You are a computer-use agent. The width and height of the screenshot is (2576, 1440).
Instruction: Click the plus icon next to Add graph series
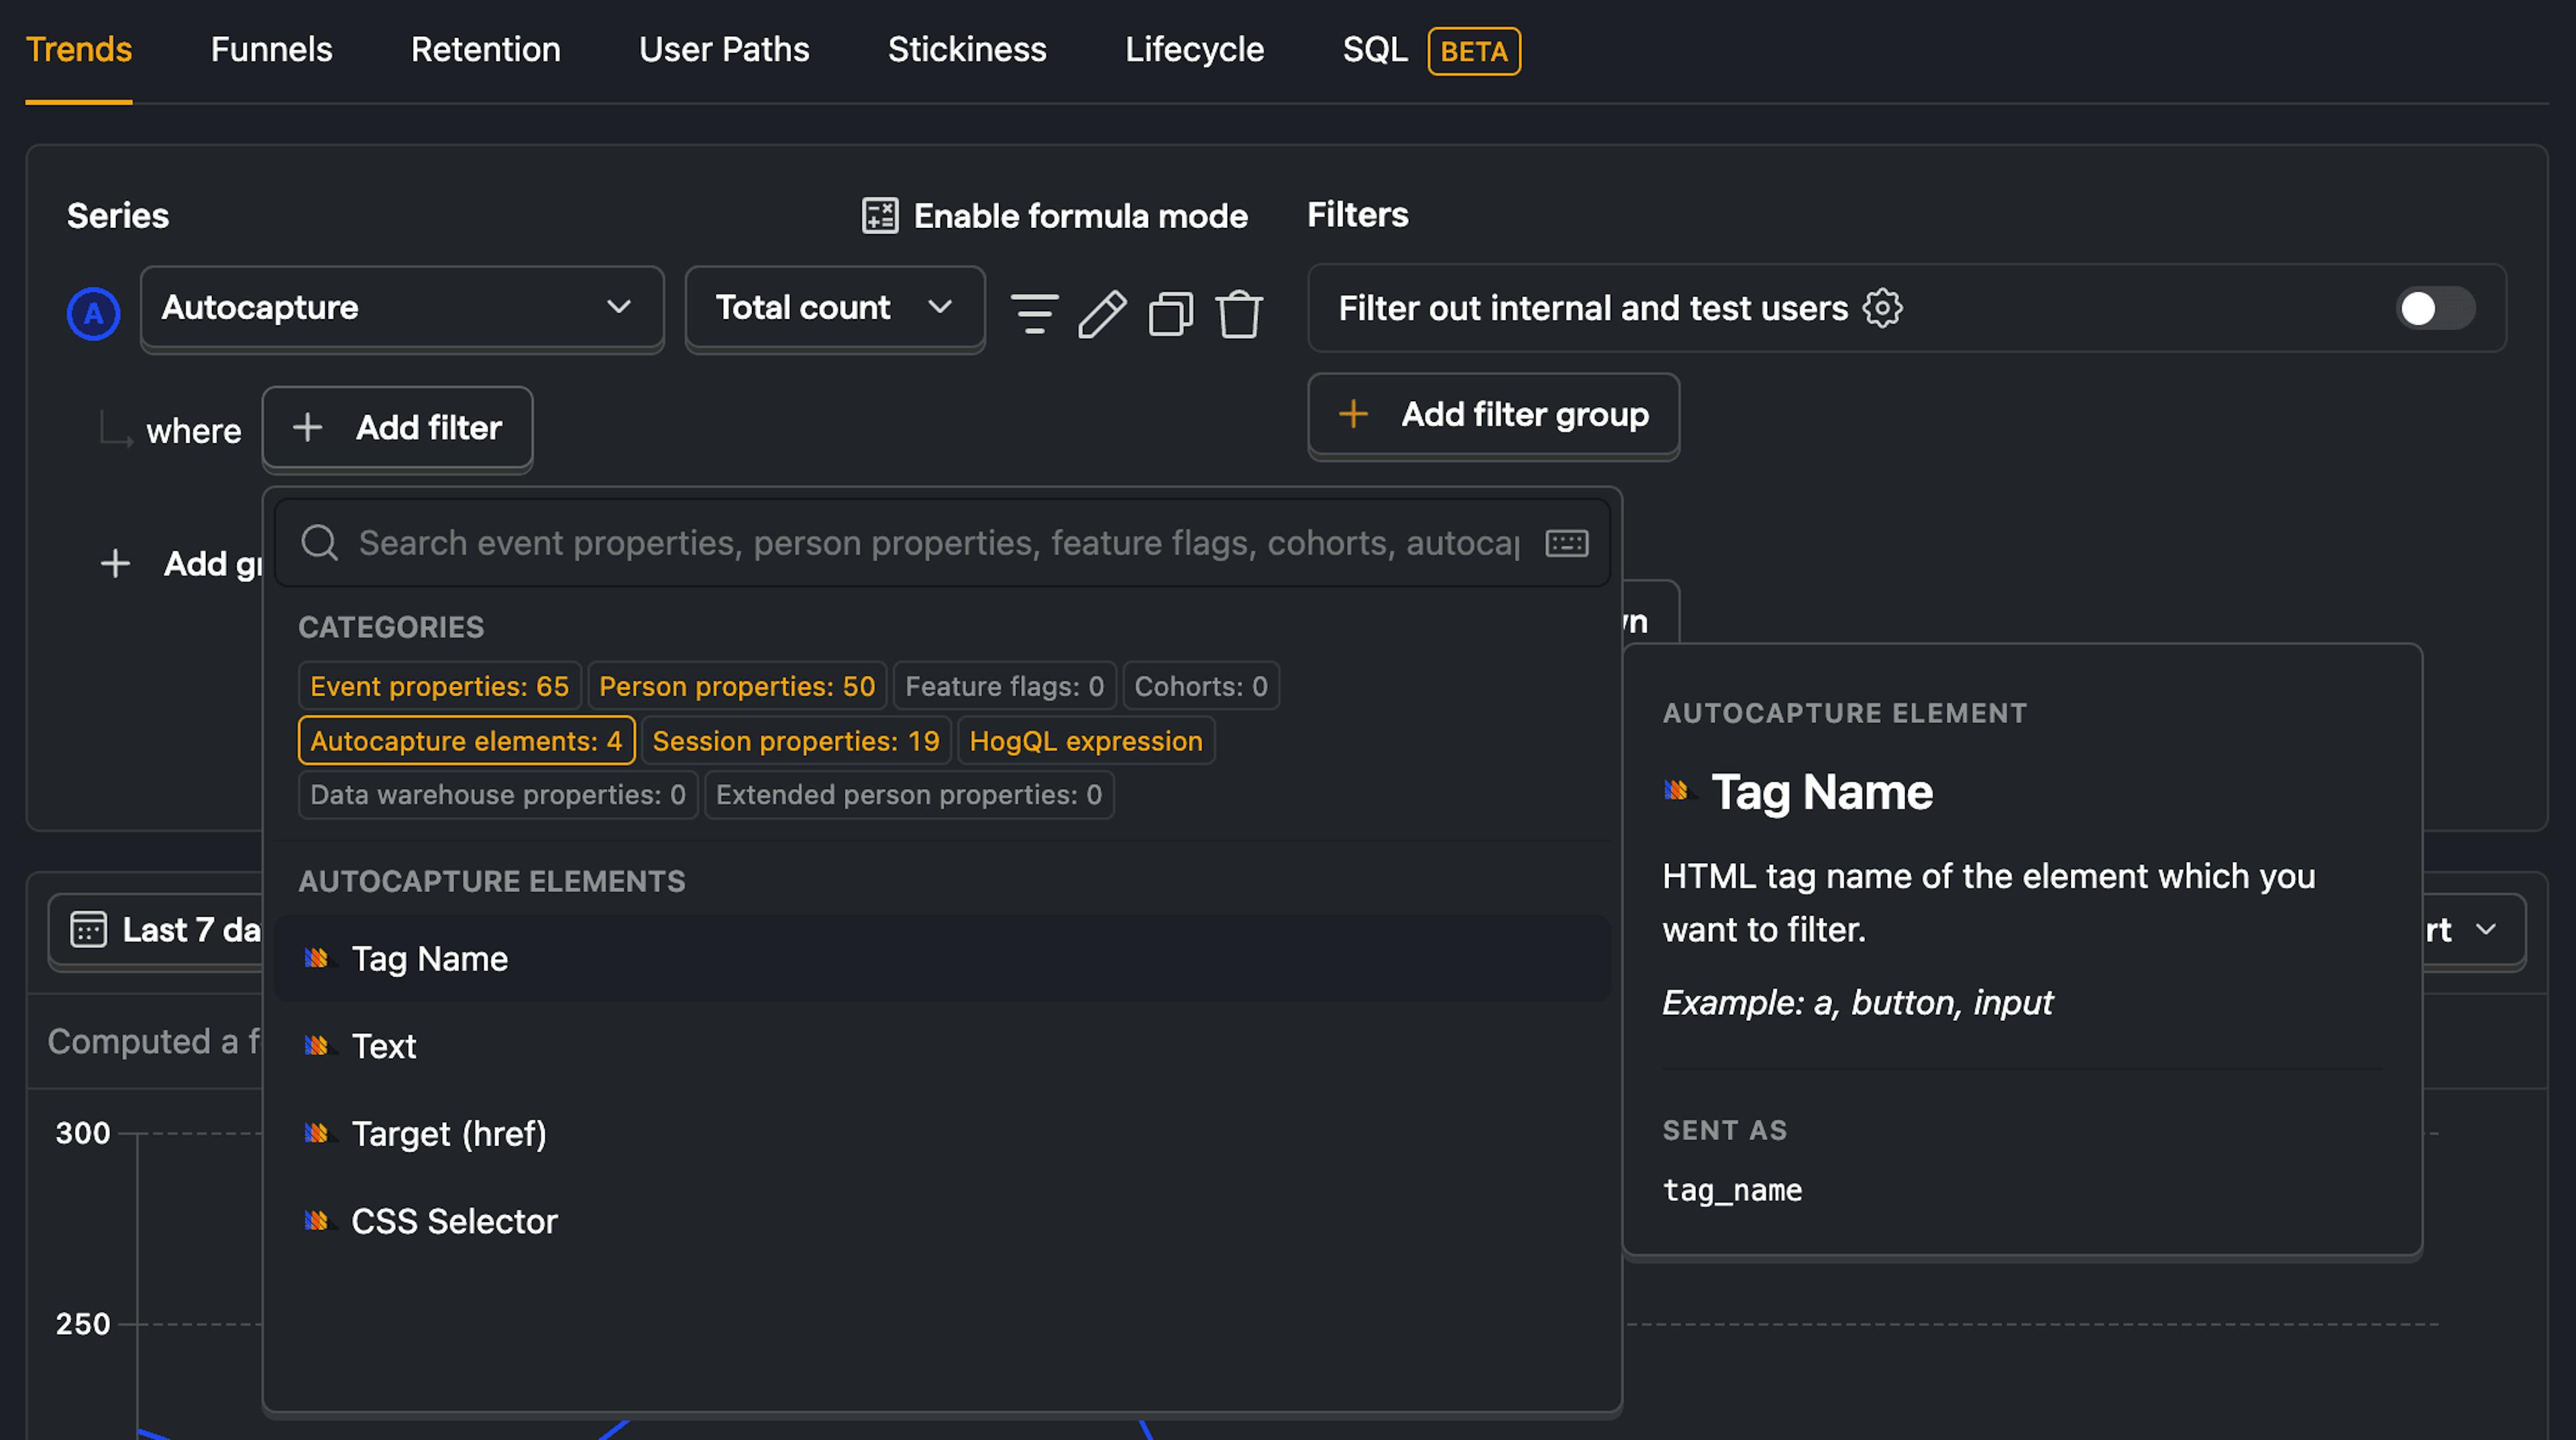115,564
